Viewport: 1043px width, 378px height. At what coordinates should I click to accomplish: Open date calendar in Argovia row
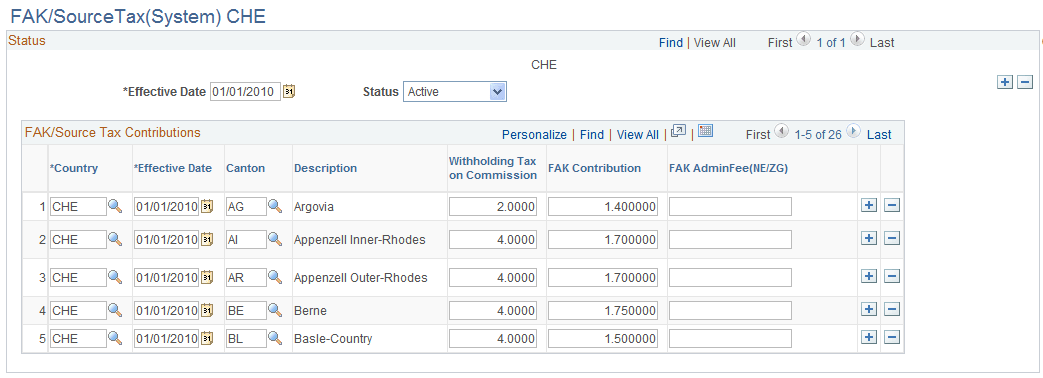[207, 206]
